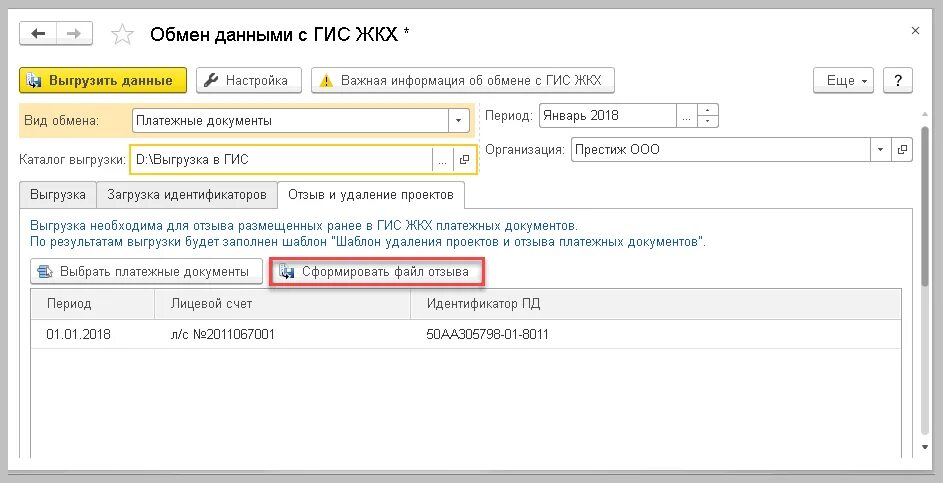Viewport: 943px width, 483px height.
Task: Open the Организация record icon
Action: pos(902,150)
